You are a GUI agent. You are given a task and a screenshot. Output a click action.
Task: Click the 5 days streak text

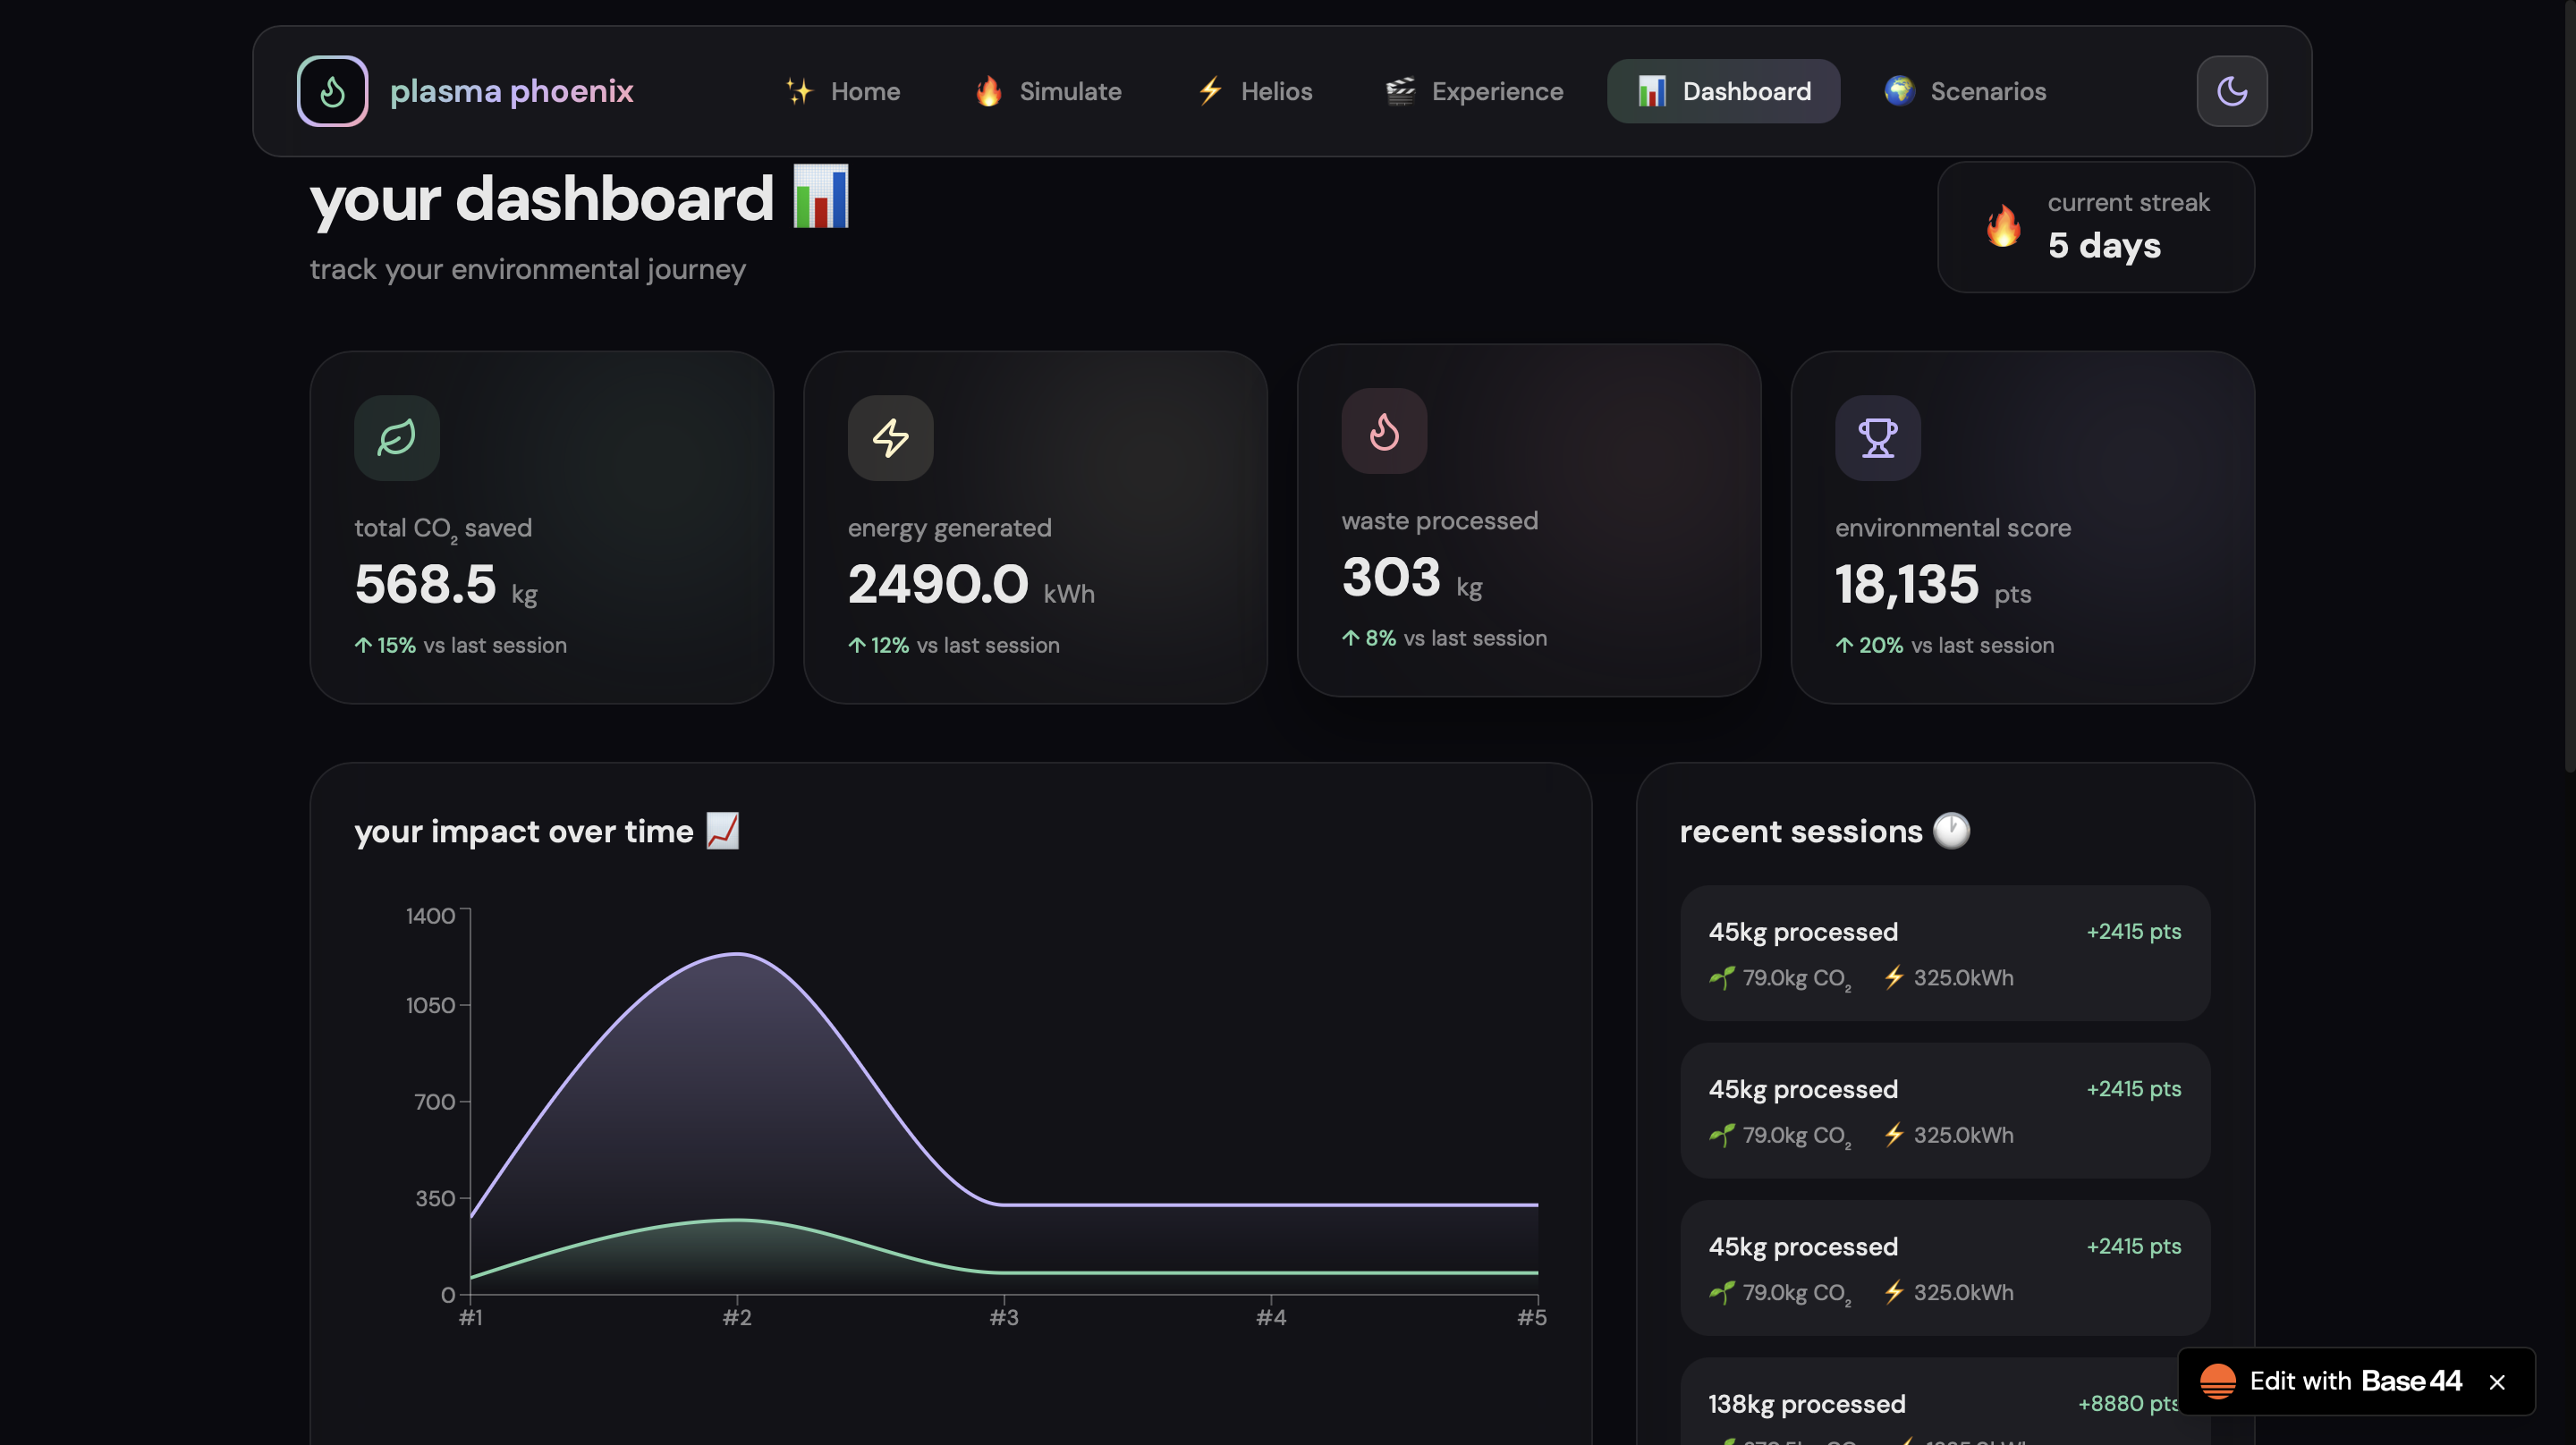pos(2104,245)
